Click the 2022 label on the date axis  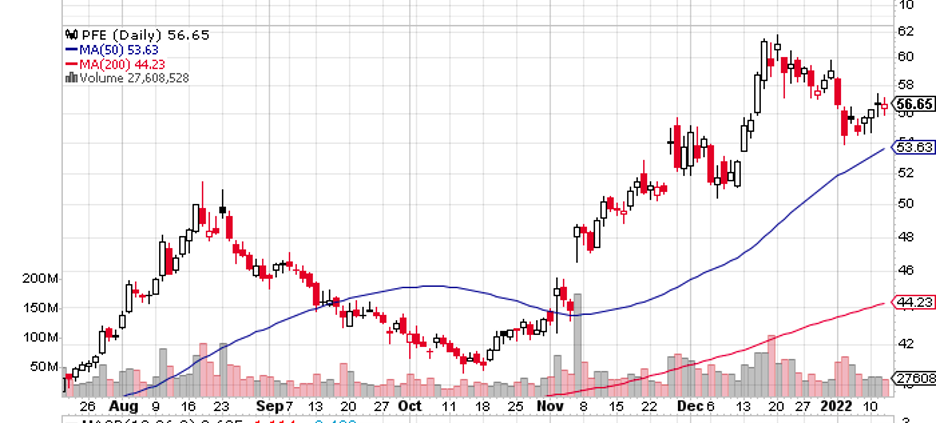(x=837, y=407)
